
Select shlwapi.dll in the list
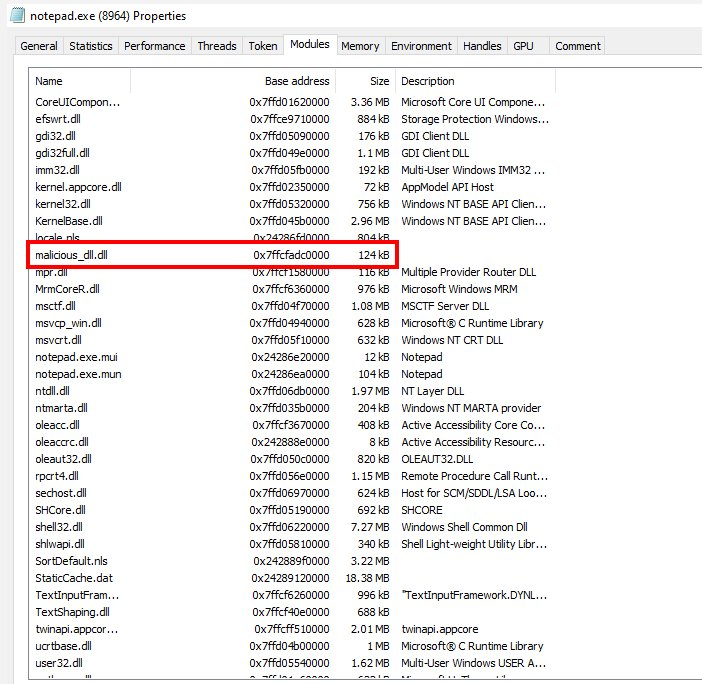291,544
